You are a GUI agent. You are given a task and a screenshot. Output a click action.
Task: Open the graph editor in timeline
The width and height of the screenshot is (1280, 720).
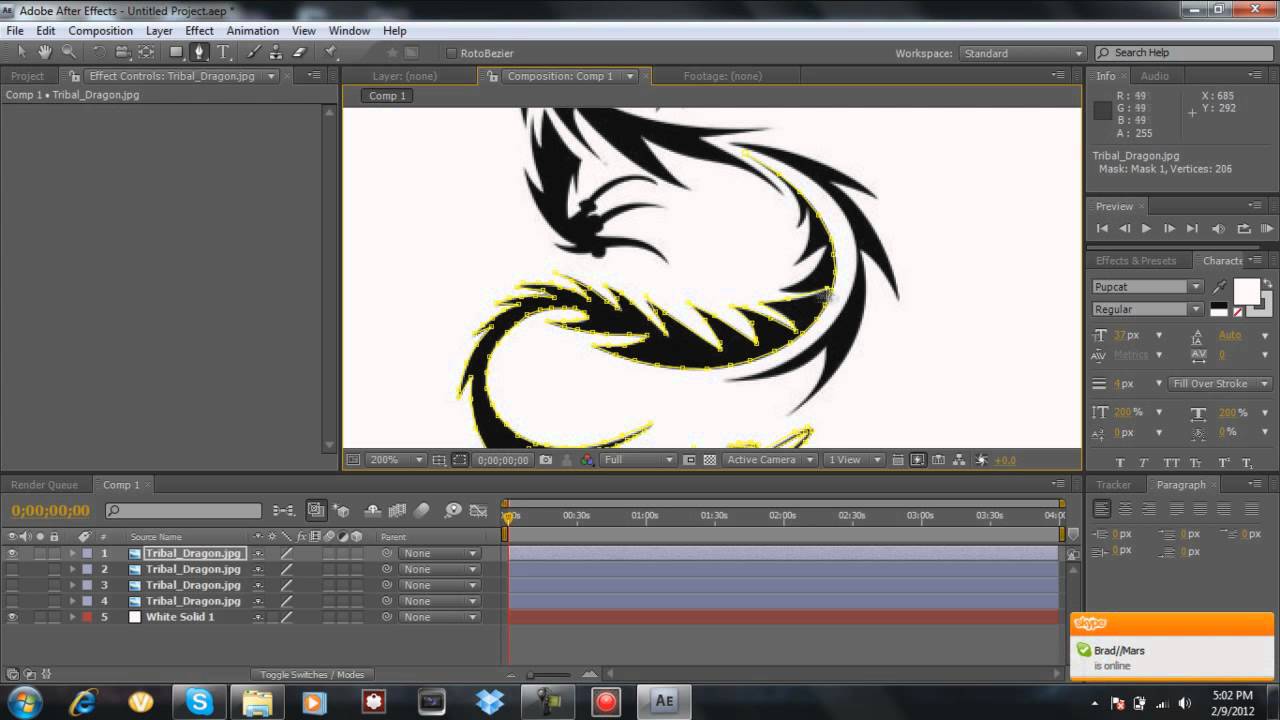click(x=478, y=510)
